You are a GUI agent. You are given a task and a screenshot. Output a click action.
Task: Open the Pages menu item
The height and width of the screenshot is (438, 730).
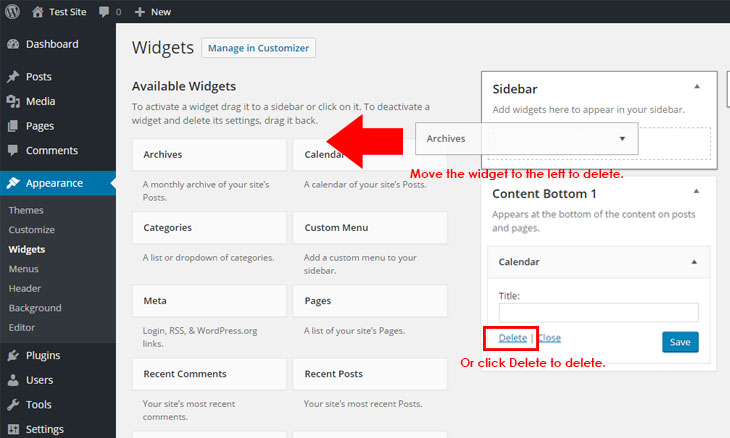pyautogui.click(x=40, y=126)
